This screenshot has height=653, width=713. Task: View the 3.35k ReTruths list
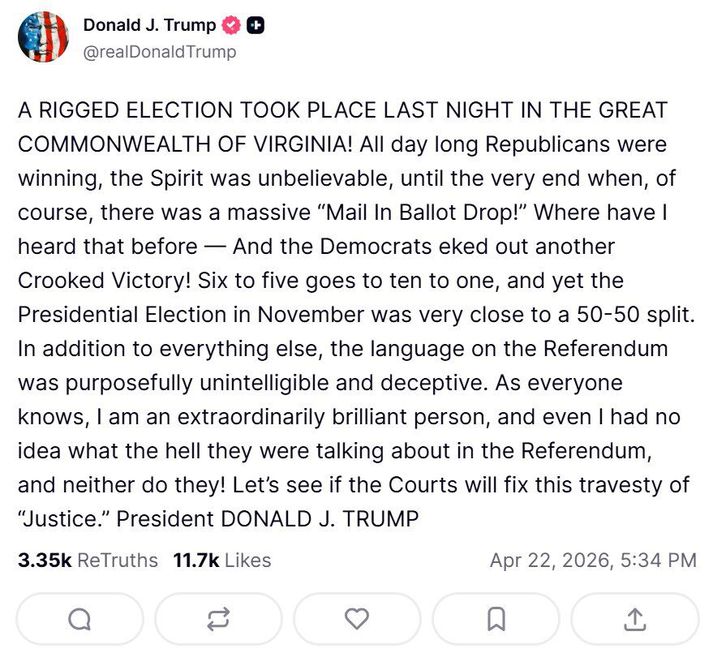(88, 561)
